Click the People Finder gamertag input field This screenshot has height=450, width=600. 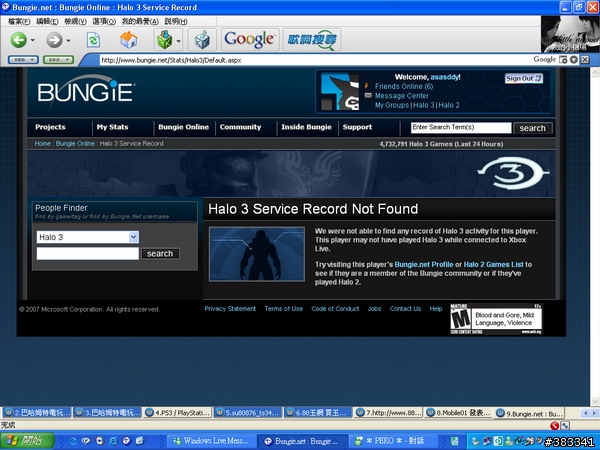[88, 253]
